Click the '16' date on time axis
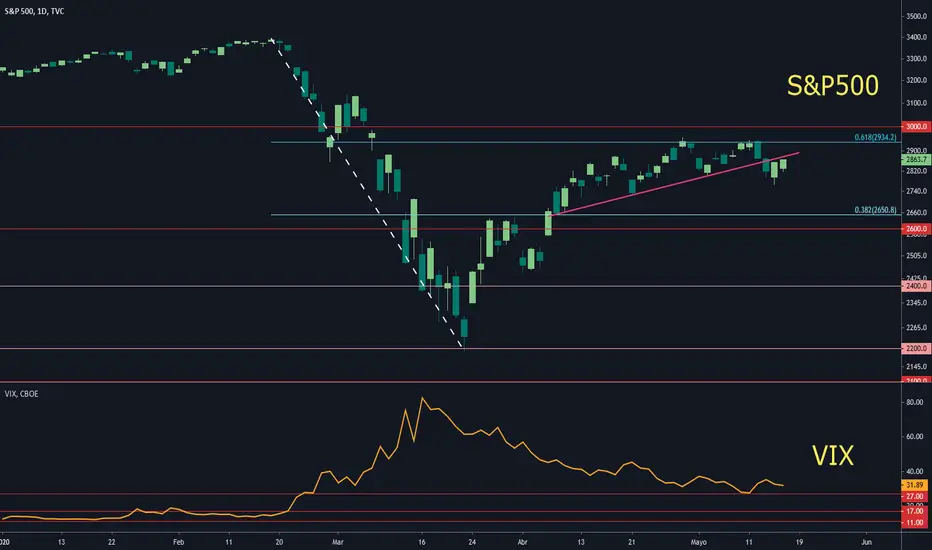This screenshot has width=932, height=550. (422, 542)
